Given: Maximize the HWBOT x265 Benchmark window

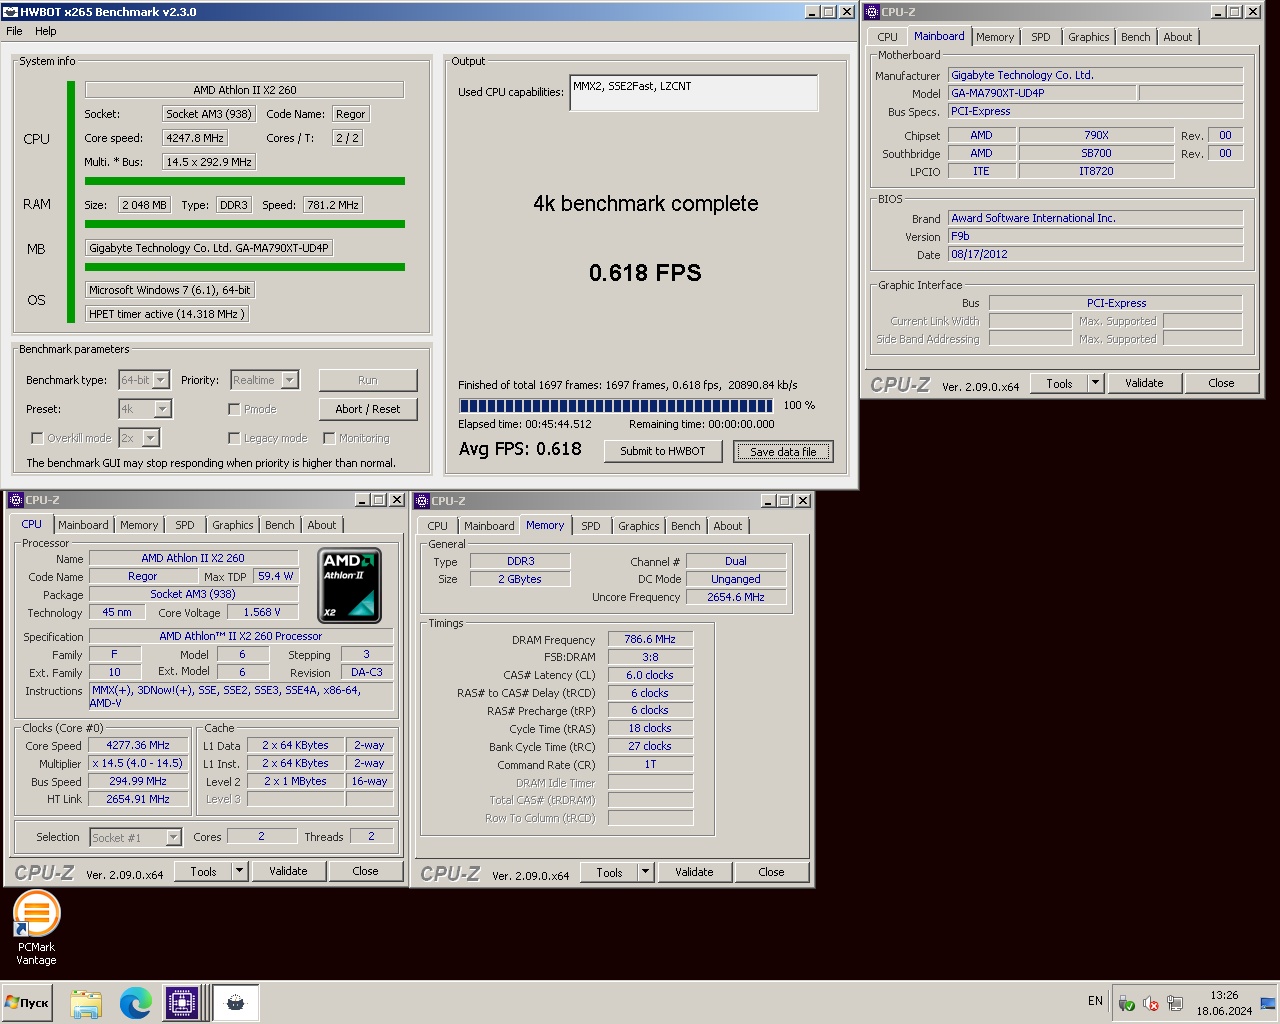Looking at the screenshot, I should click(829, 12).
